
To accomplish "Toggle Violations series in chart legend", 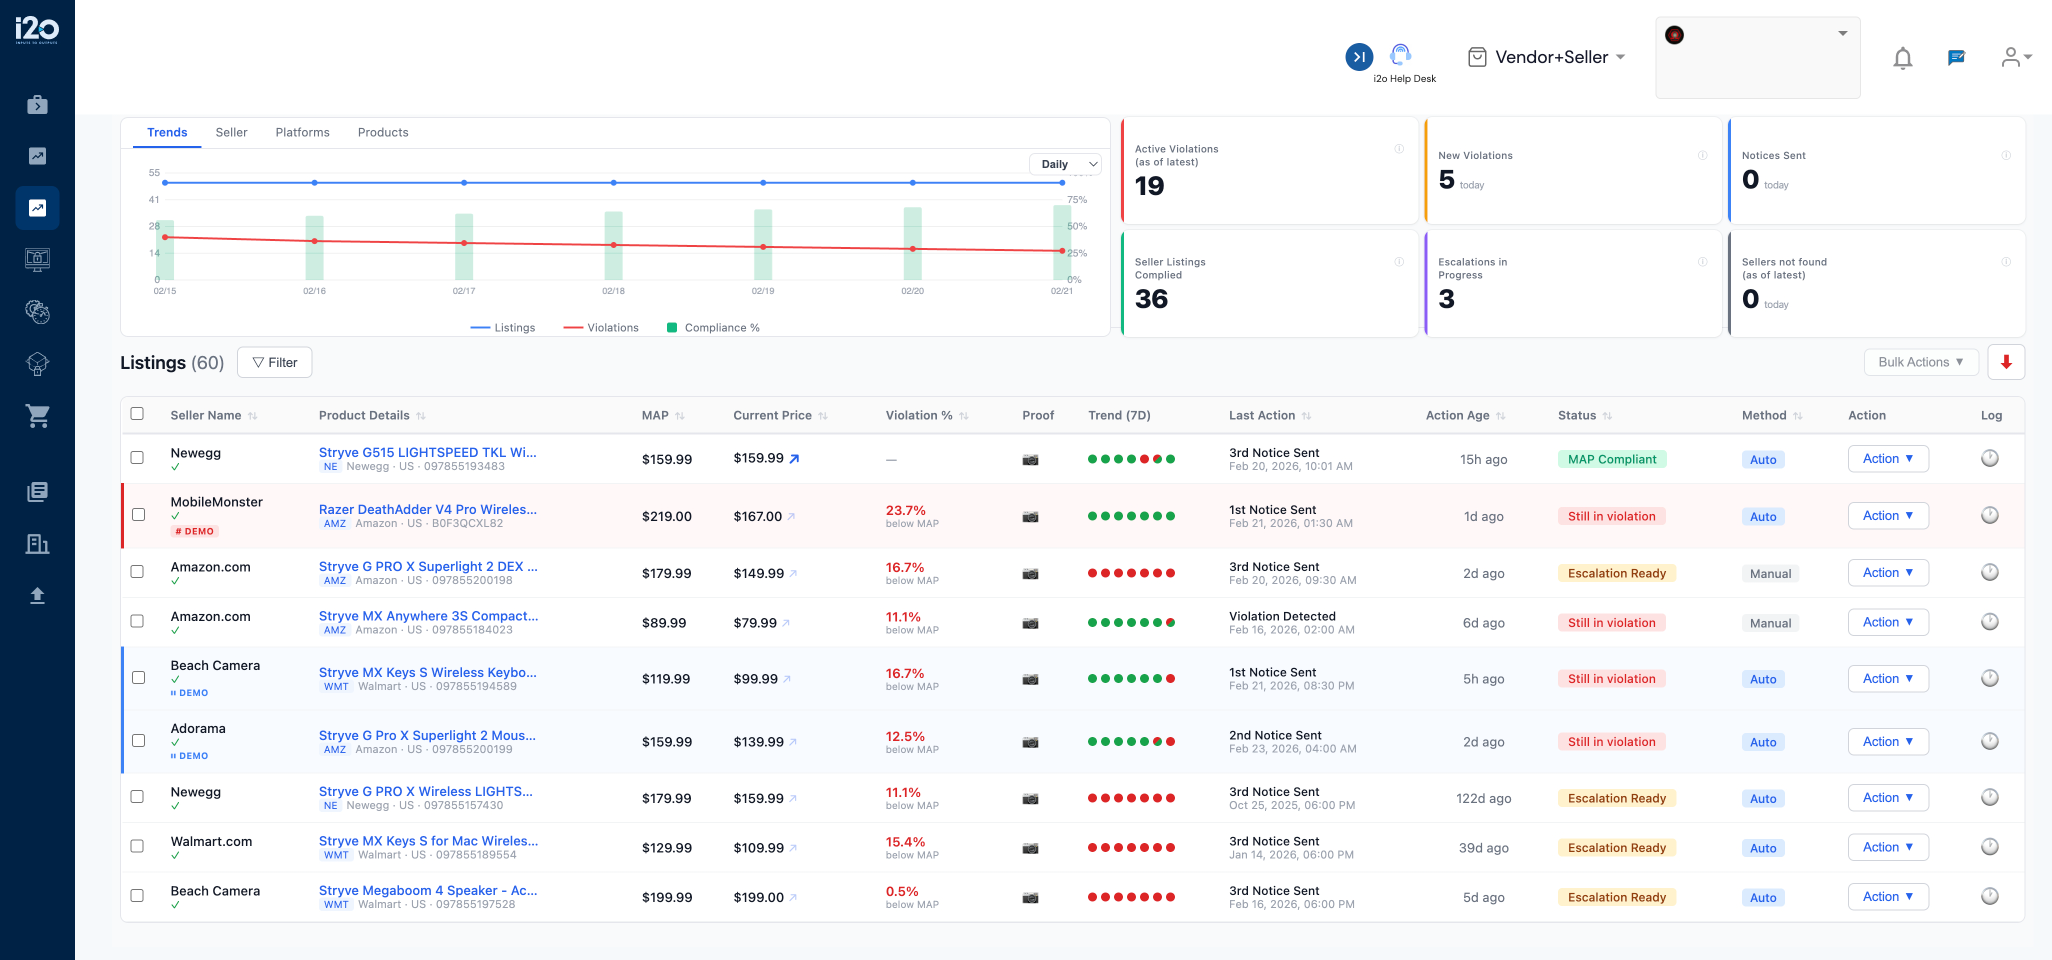I will pyautogui.click(x=600, y=328).
